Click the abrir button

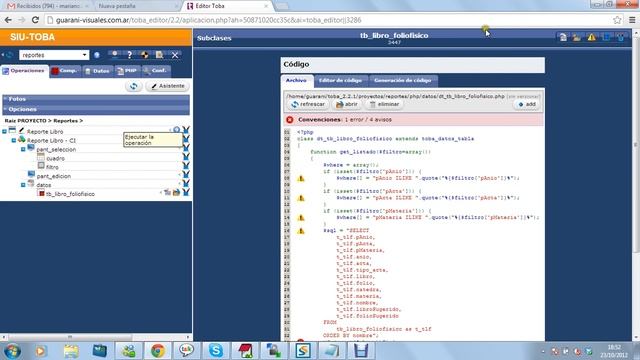click(x=347, y=104)
